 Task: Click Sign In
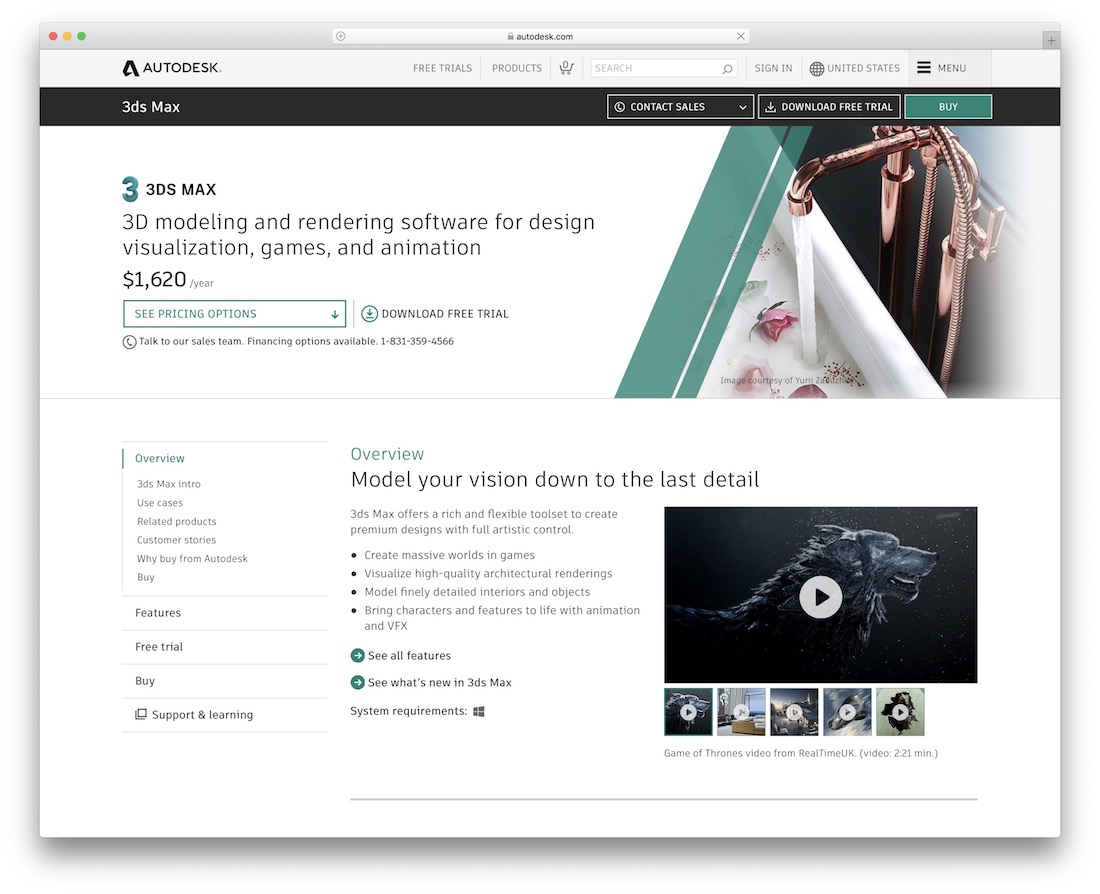773,68
